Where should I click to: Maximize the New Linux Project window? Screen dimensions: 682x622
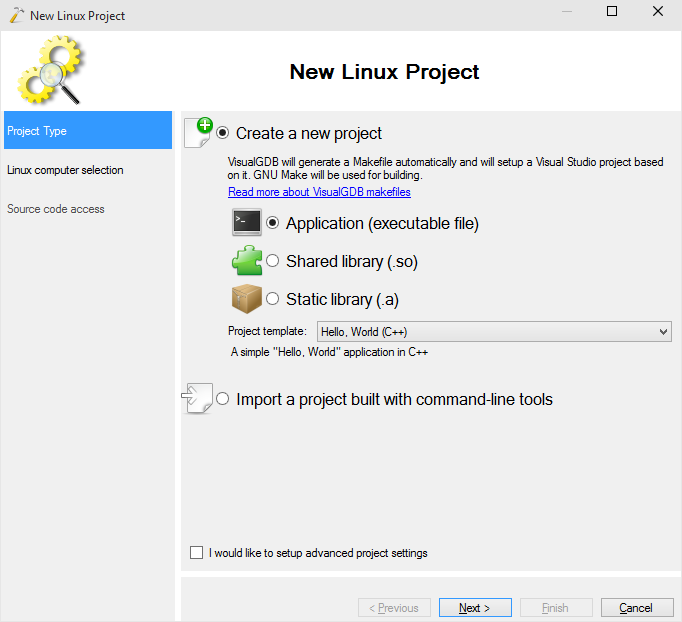click(612, 11)
